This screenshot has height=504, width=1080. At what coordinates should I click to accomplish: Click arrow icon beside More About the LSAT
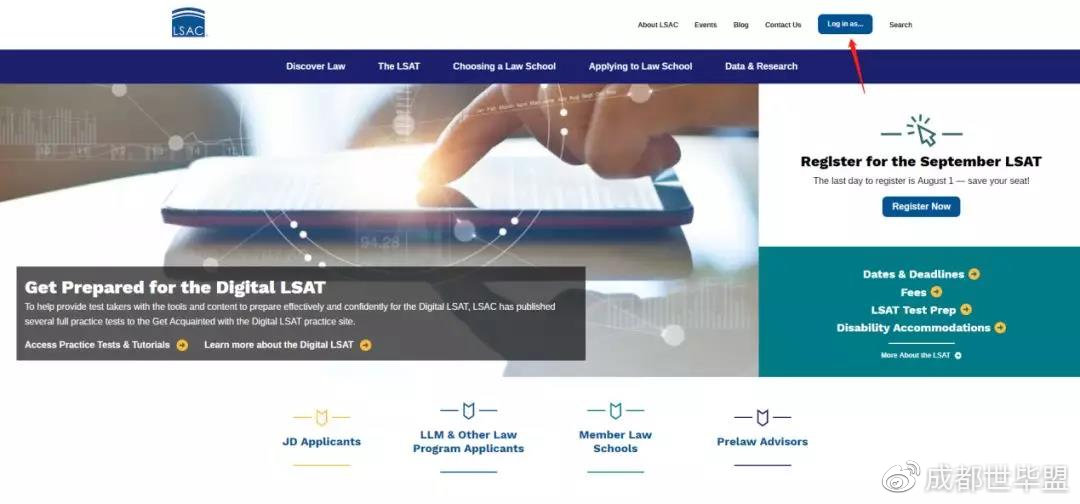click(958, 355)
